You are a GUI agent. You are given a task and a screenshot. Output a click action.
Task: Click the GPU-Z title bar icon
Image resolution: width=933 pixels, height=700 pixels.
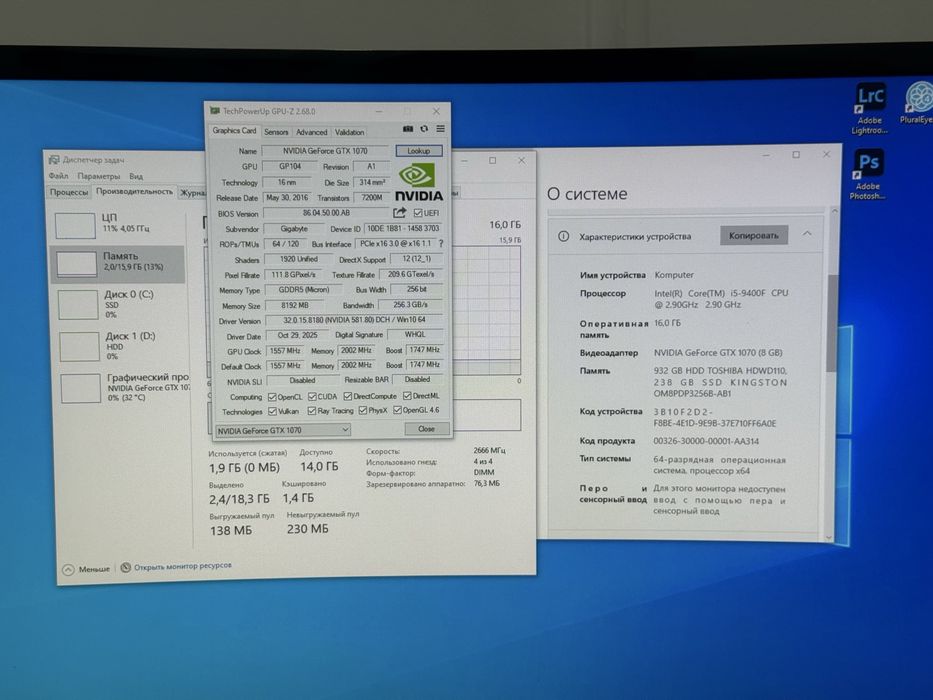215,111
